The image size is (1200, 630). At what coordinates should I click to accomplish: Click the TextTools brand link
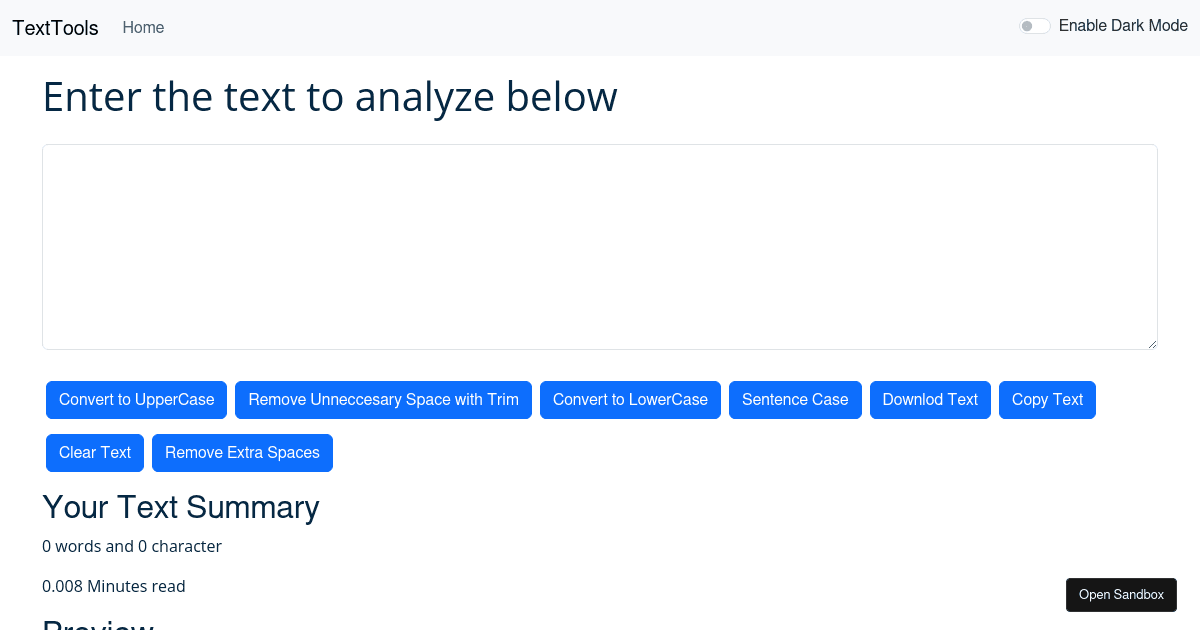pos(55,27)
